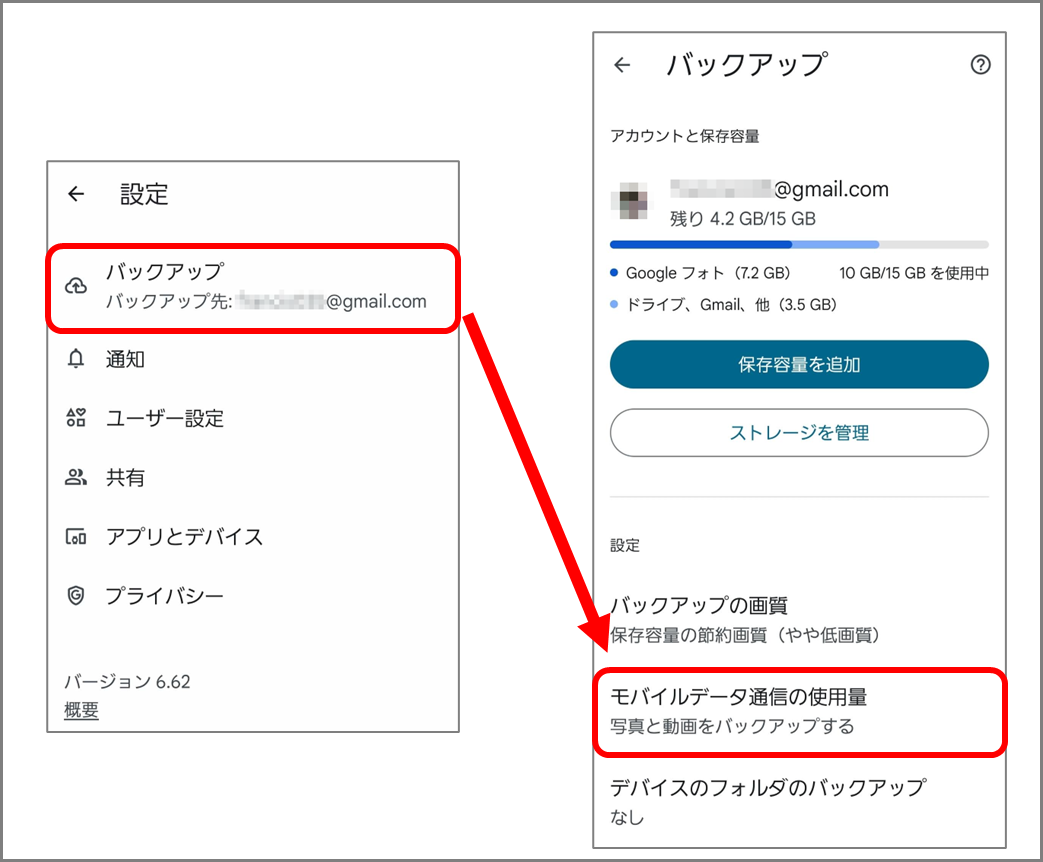This screenshot has width=1043, height=862.
Task: Tap the cloud backup icon in settings
Action: coord(76,286)
